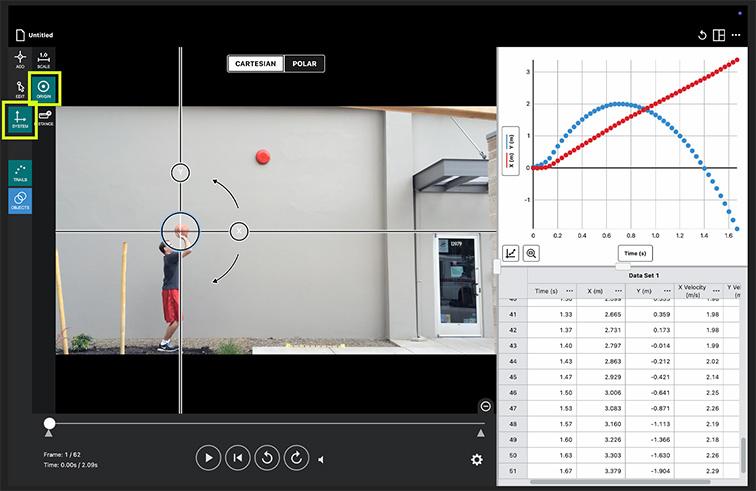Viewport: 756px width, 491px height.
Task: Select the Distance measuring tool
Action: pos(44,118)
